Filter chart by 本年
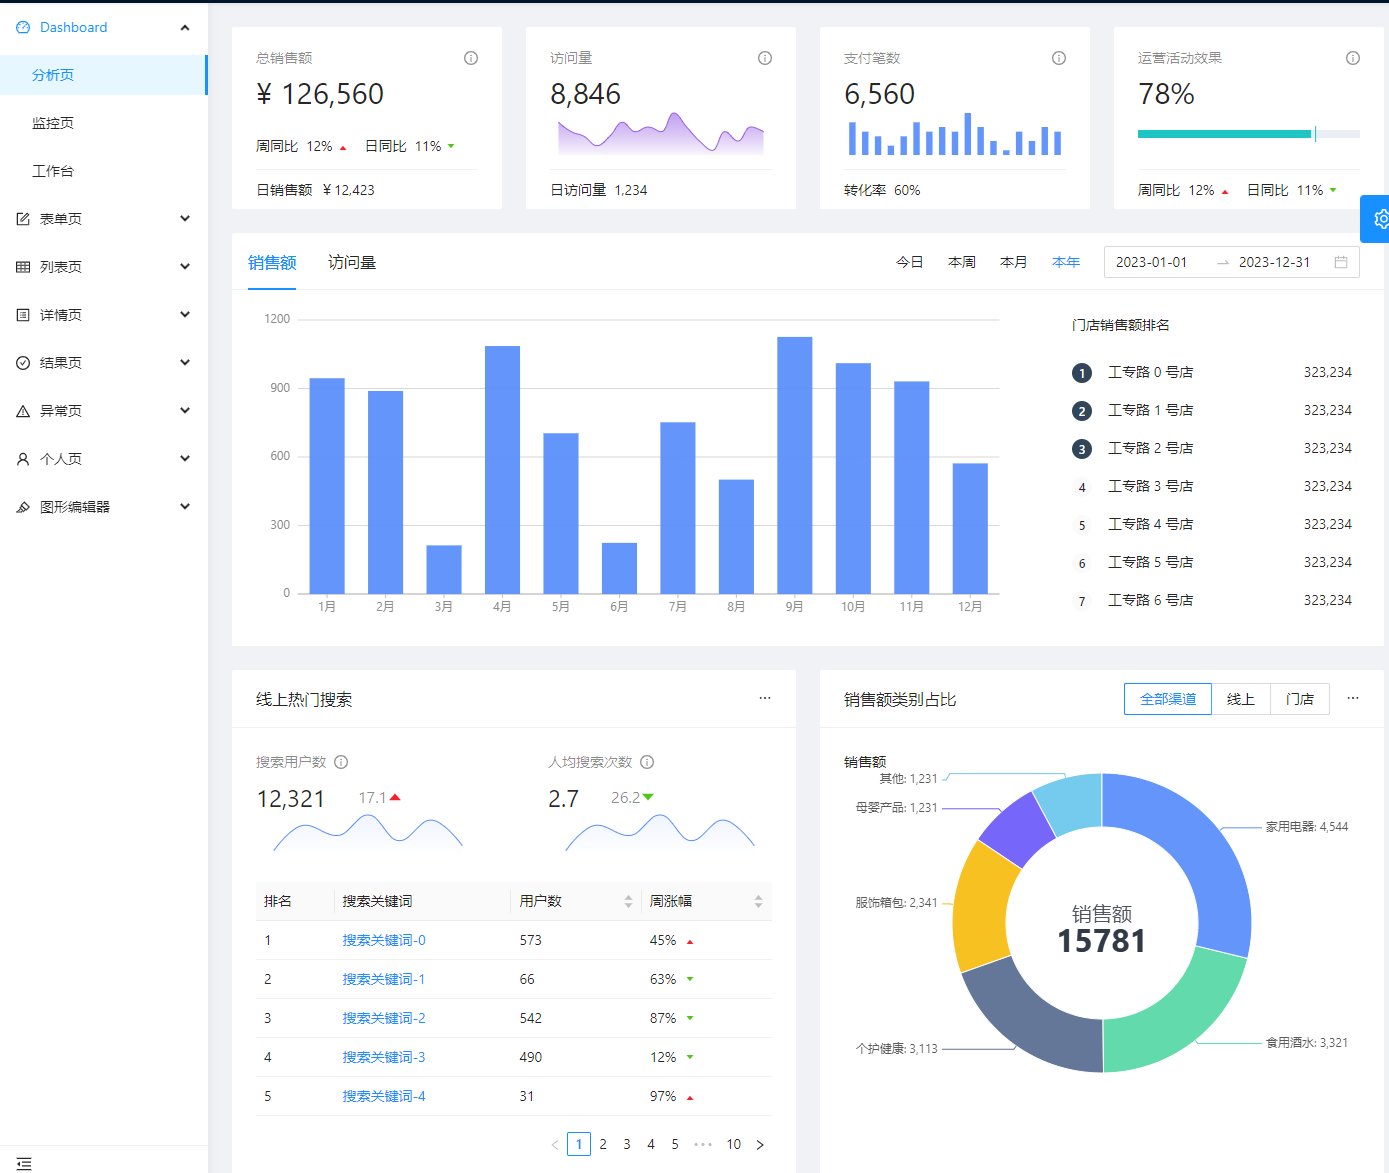The width and height of the screenshot is (1389, 1173). click(1066, 262)
